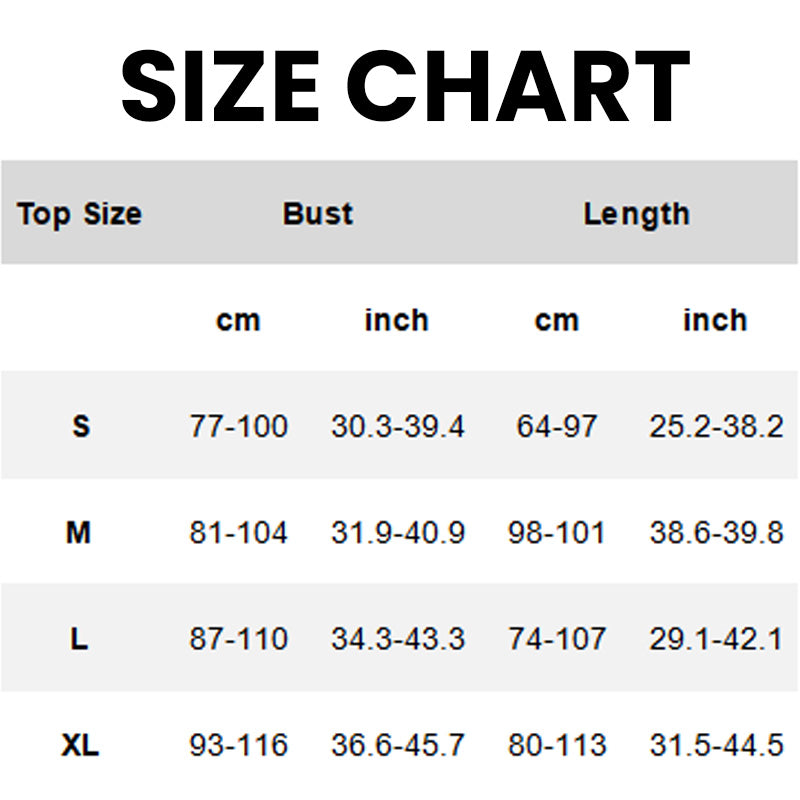Click the Bust column header
Image resolution: width=800 pixels, height=800 pixels.
[318, 214]
